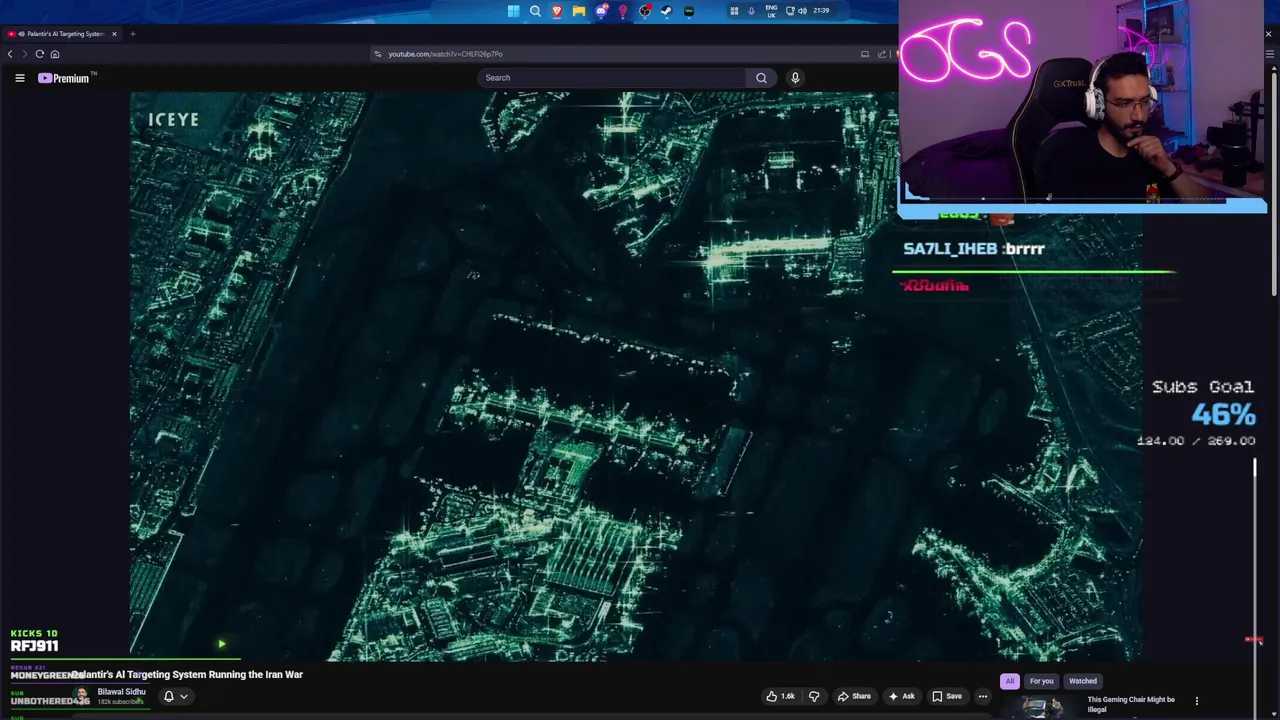
Task: Open volume control in the system tray
Action: point(802,11)
